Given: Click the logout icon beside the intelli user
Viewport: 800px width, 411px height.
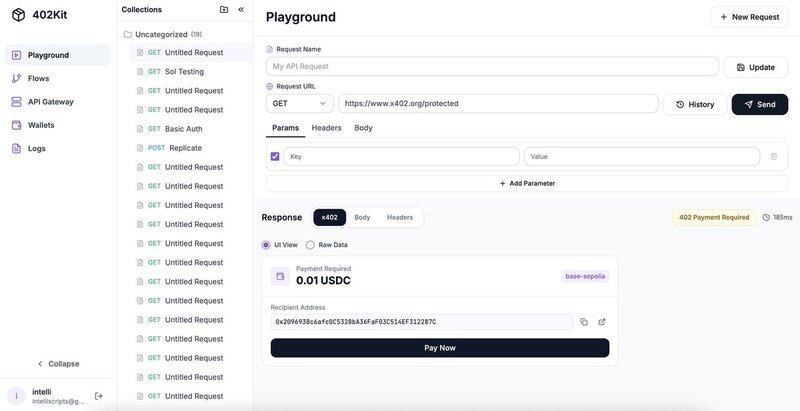Looking at the screenshot, I should tap(98, 396).
